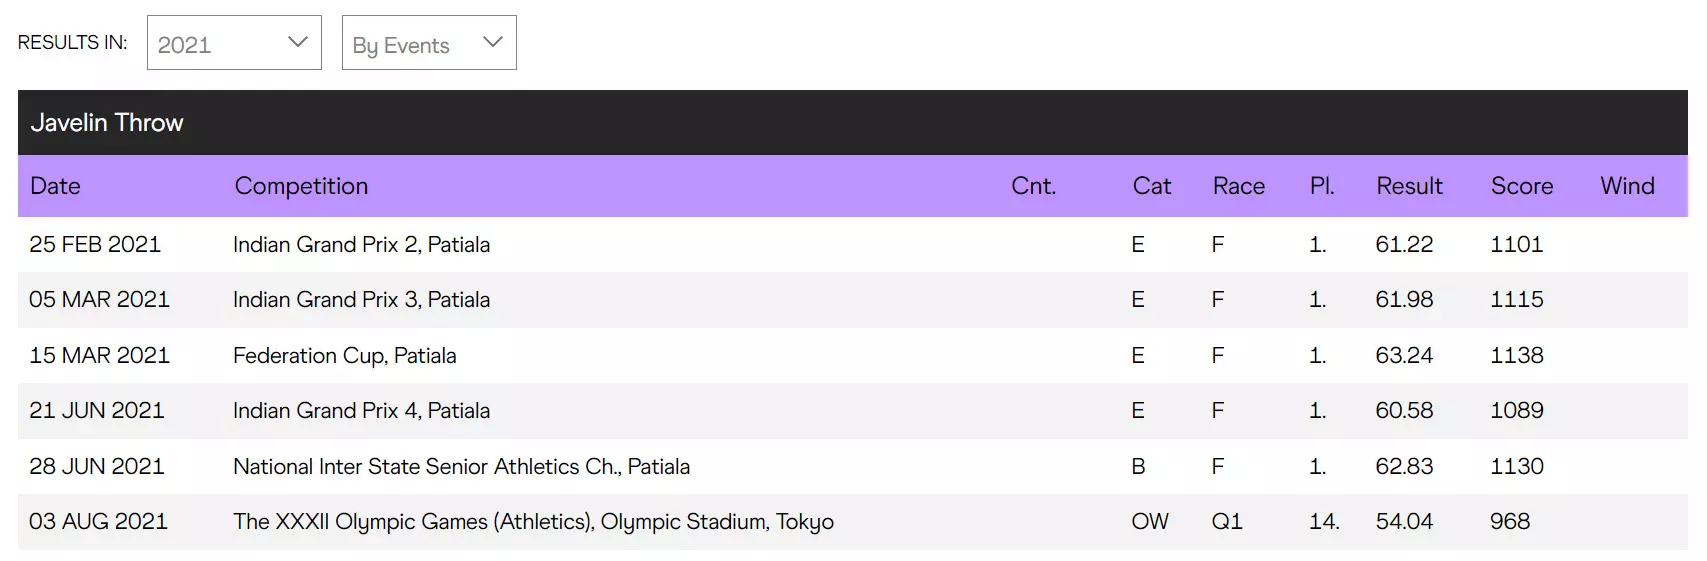This screenshot has height=561, width=1707.
Task: Open Federation Cup, Patiala competition
Action: [x=344, y=356]
